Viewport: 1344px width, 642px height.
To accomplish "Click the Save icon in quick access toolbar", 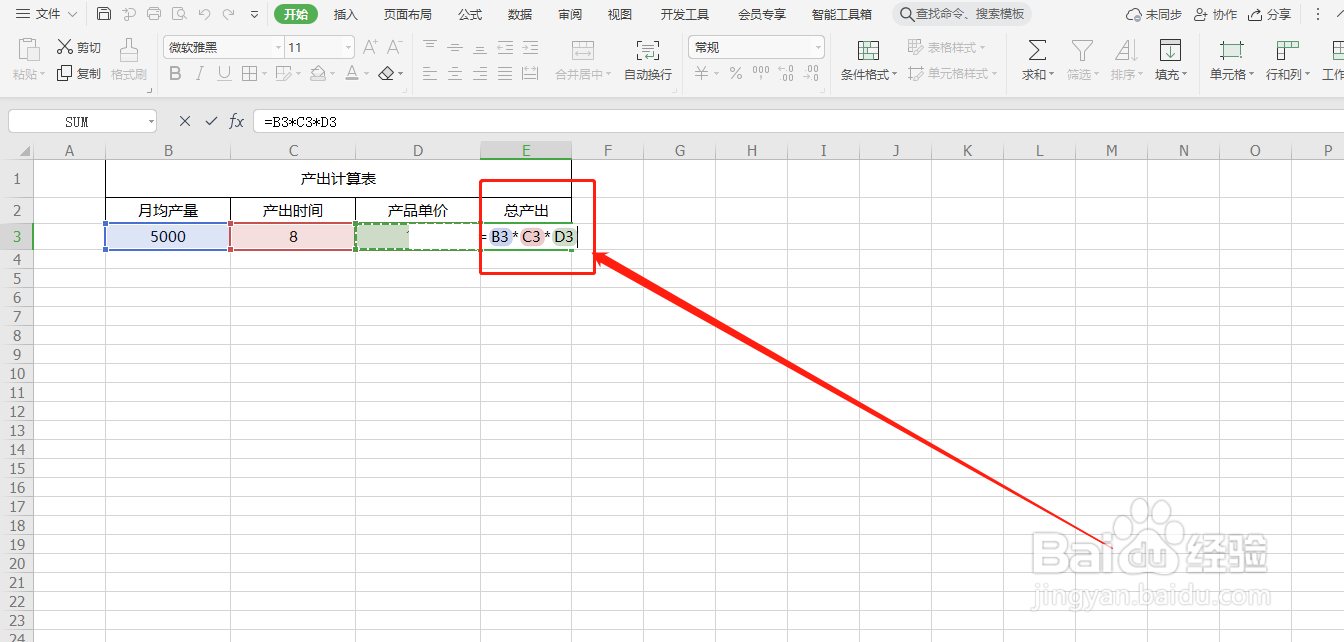I will pos(104,14).
